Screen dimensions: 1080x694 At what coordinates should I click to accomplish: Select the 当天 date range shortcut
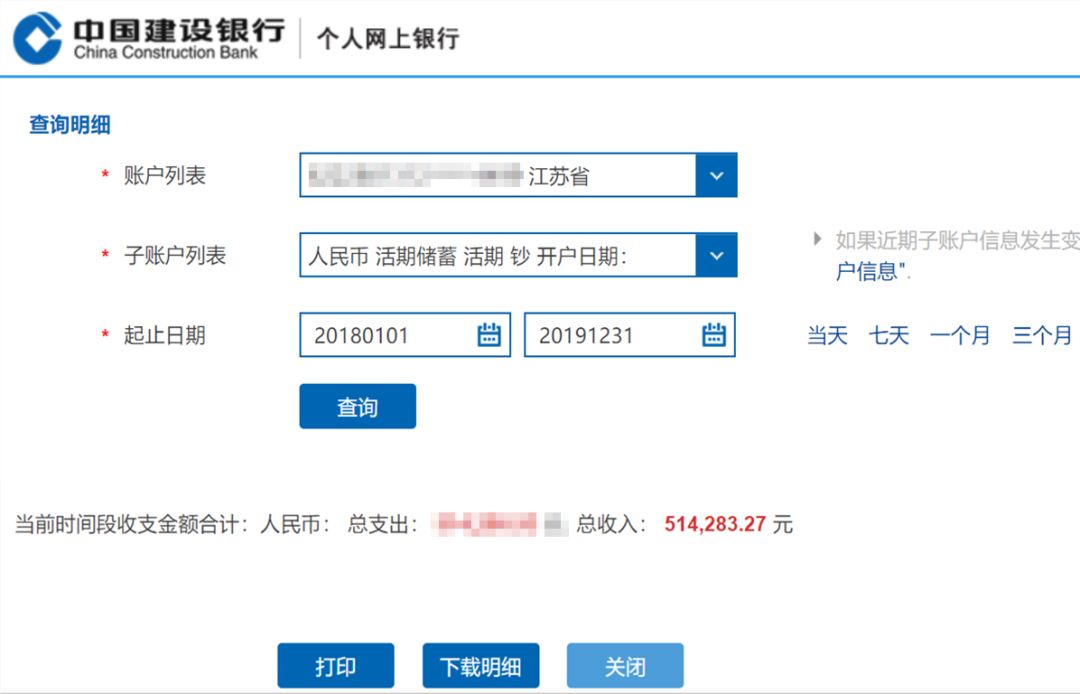coord(826,337)
